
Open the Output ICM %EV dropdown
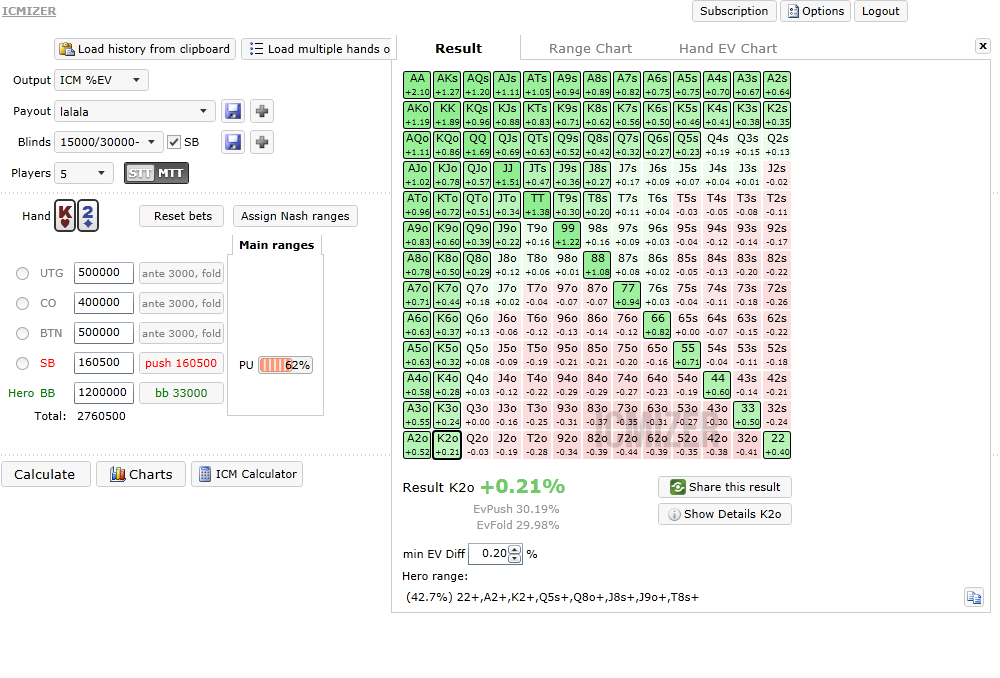tap(100, 80)
